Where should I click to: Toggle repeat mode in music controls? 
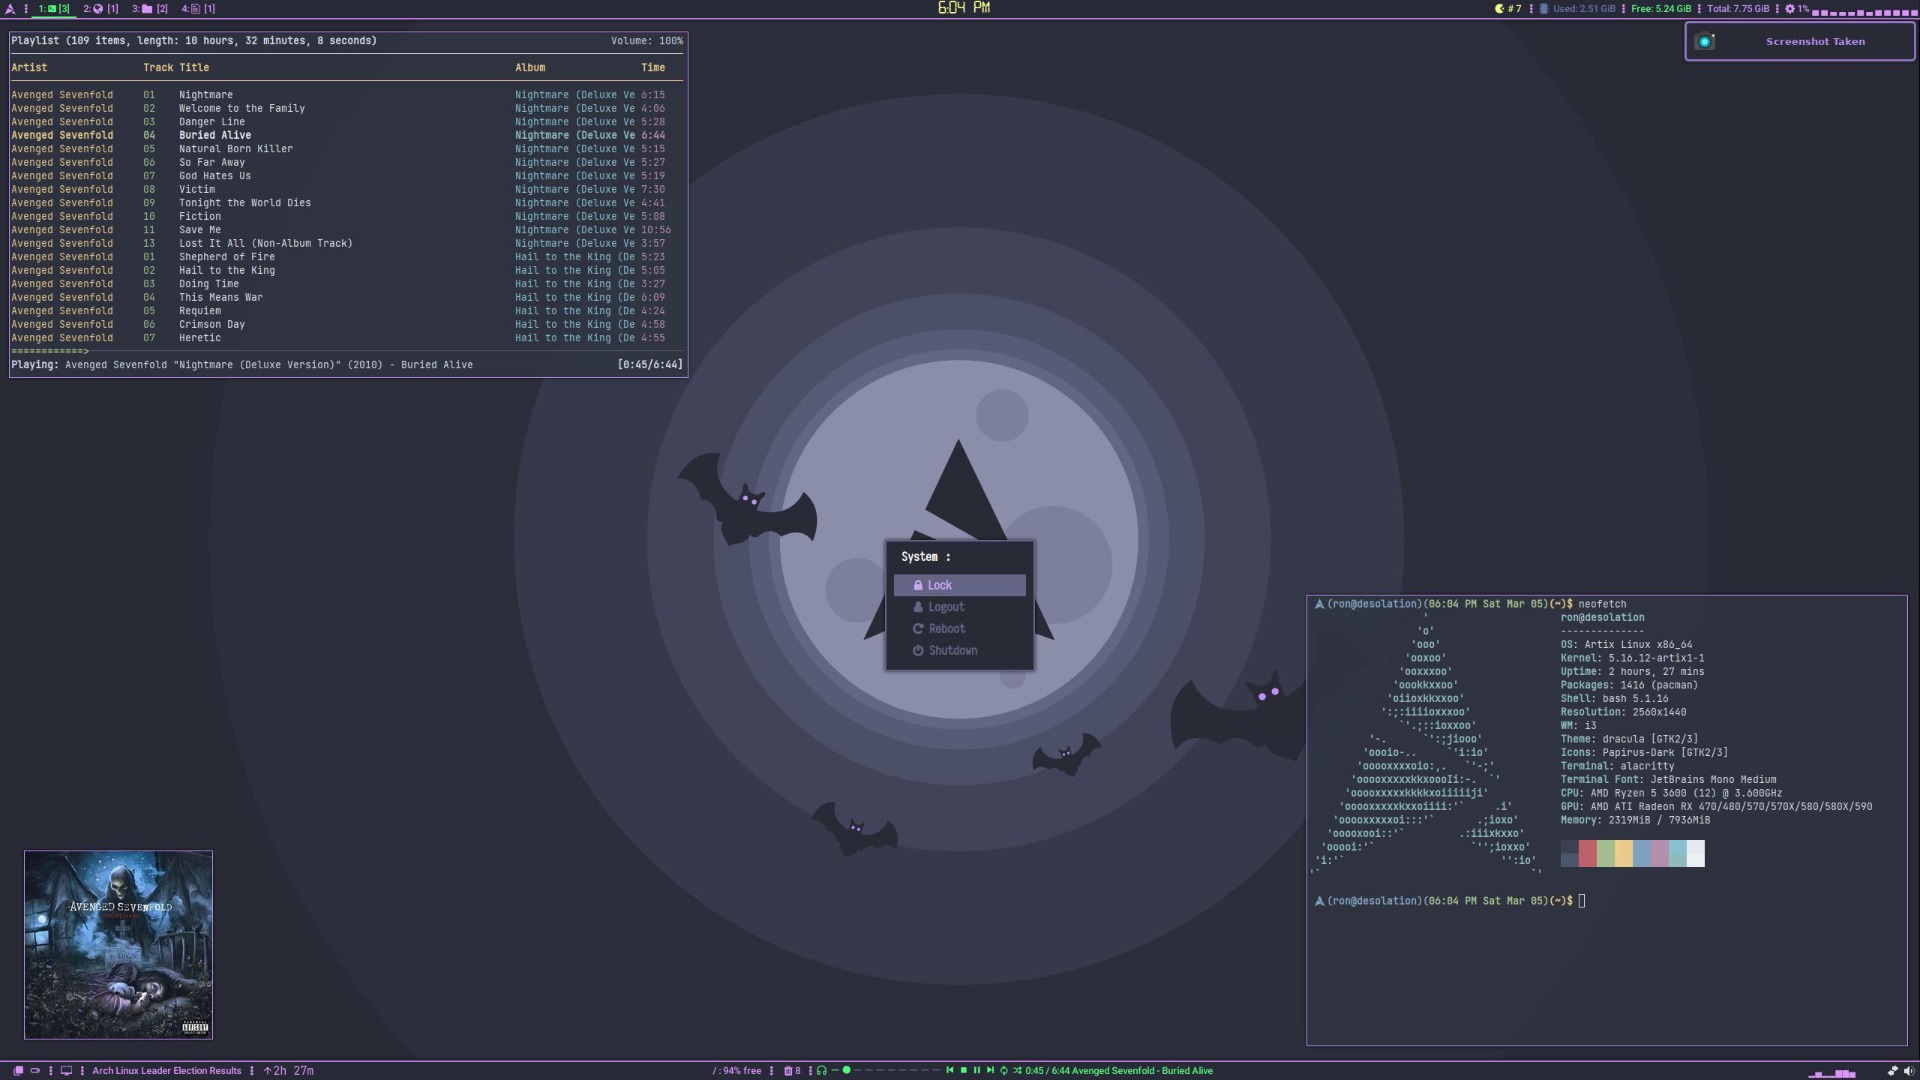tap(1004, 1071)
